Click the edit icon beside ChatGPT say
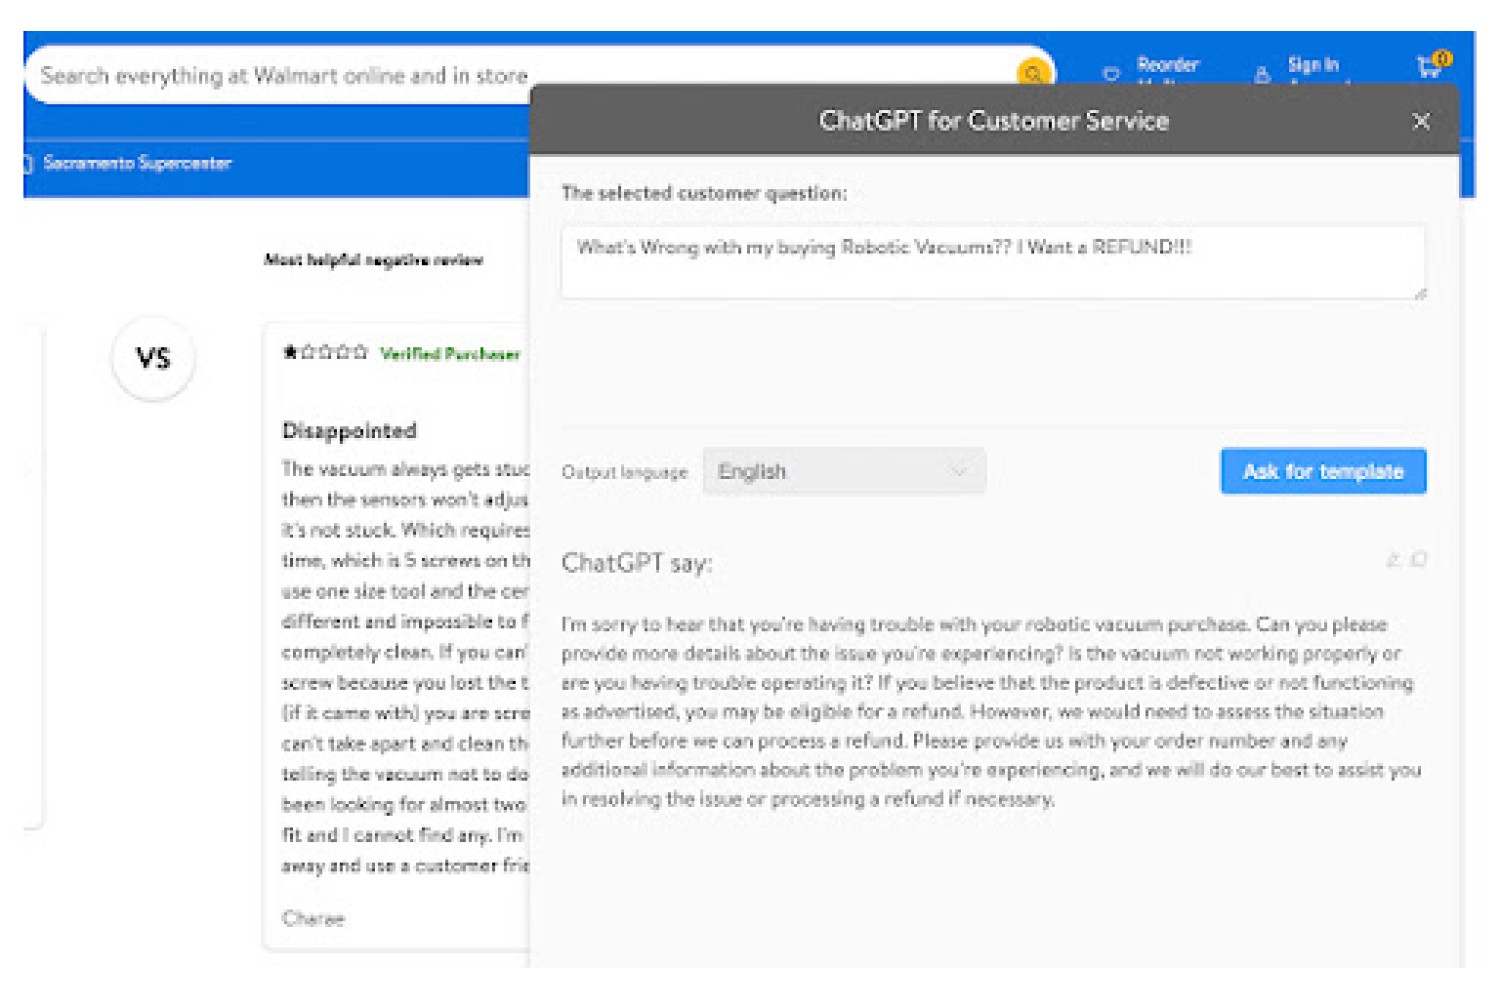This screenshot has height=1000, width=1500. click(1393, 560)
